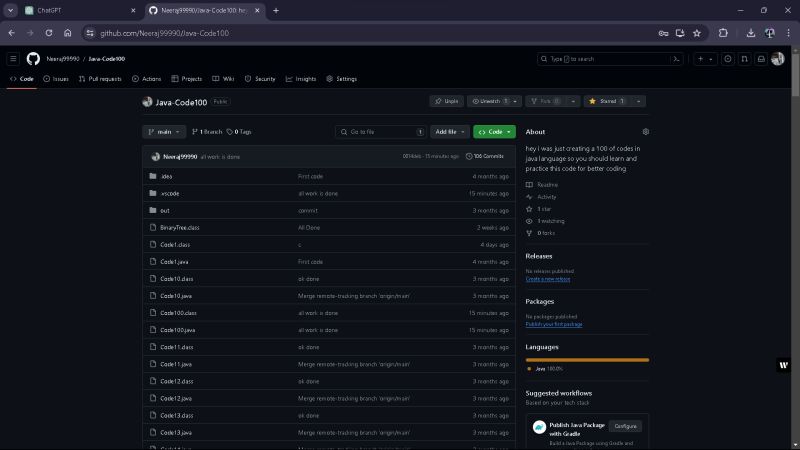800x450 pixels.
Task: Switch to the Issues tab
Action: tap(56, 79)
